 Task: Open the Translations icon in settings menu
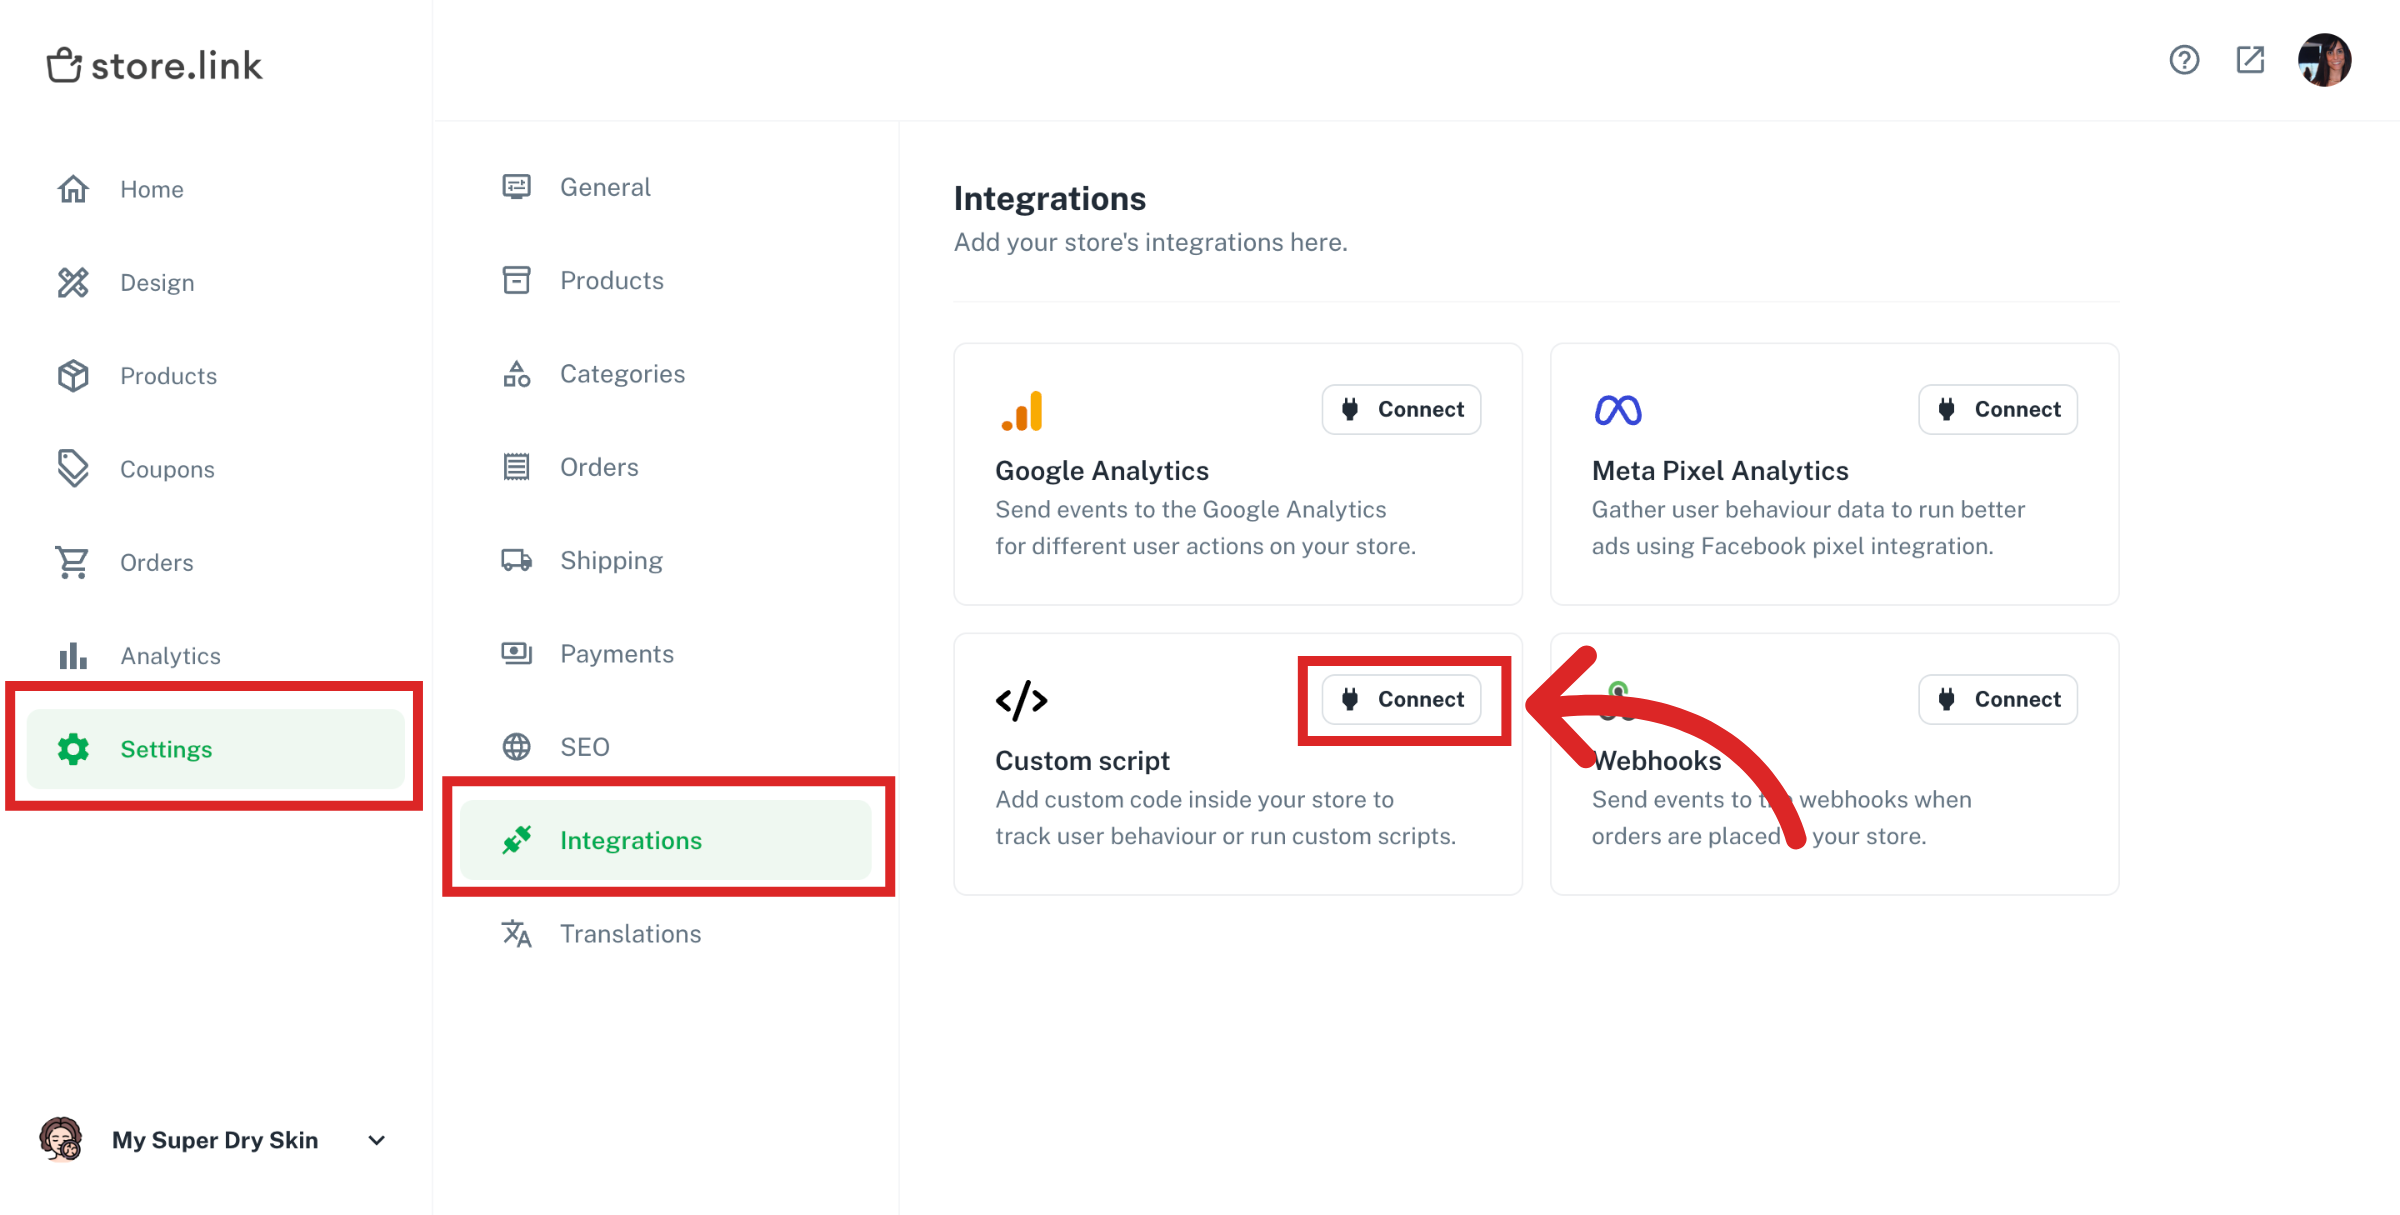(x=516, y=933)
